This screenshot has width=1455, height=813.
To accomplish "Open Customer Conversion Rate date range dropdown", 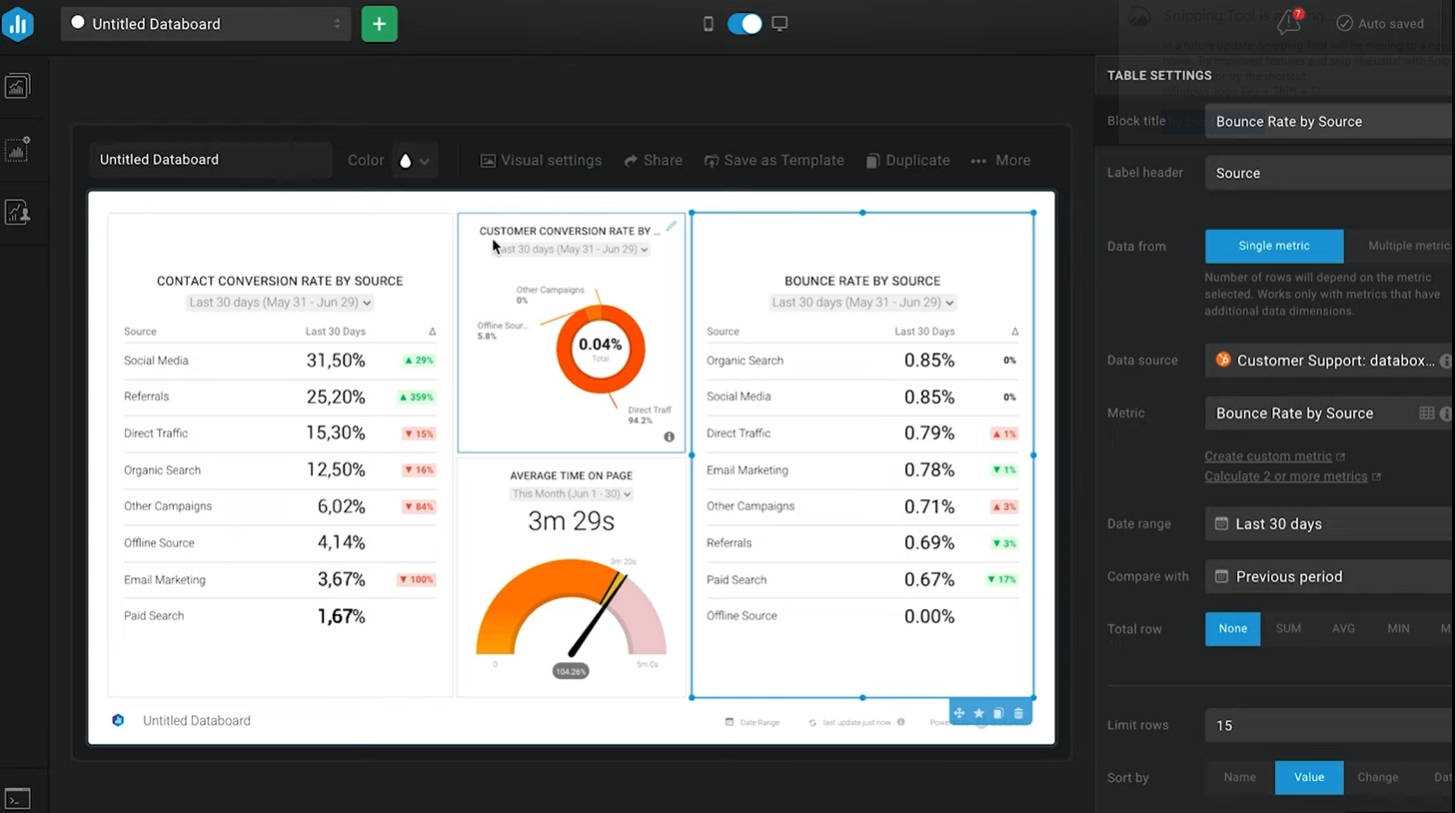I will [x=571, y=249].
